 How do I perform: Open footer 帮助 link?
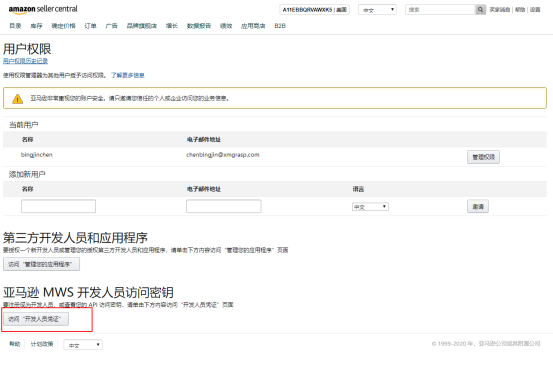coord(15,344)
